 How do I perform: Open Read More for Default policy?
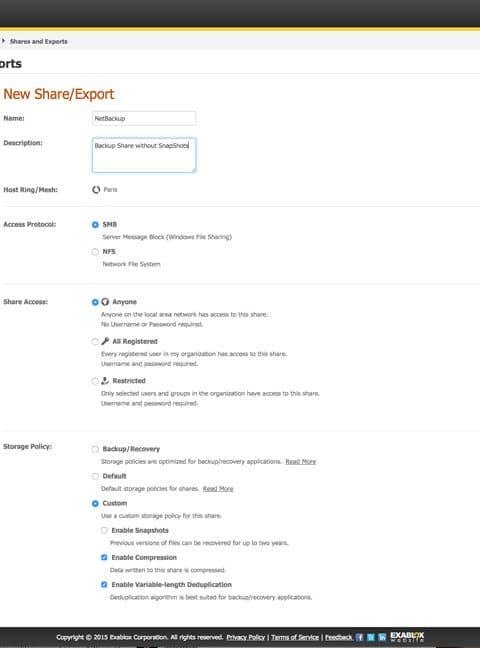218,489
